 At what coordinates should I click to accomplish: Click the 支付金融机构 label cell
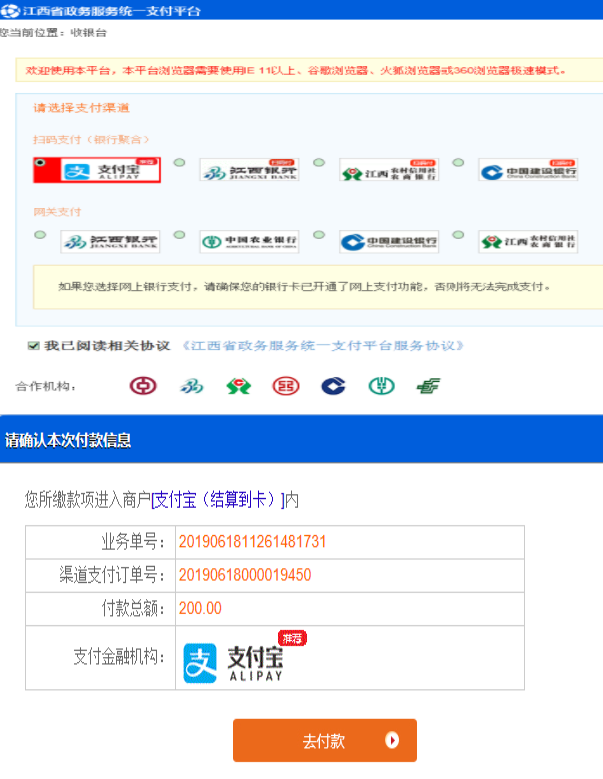click(x=100, y=657)
